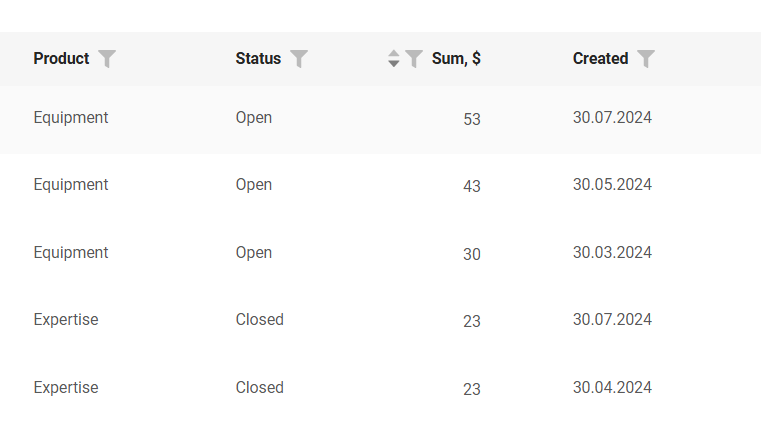Click the date 30.03.2024 cell
Viewport: 762px width, 421px height.
tap(612, 253)
